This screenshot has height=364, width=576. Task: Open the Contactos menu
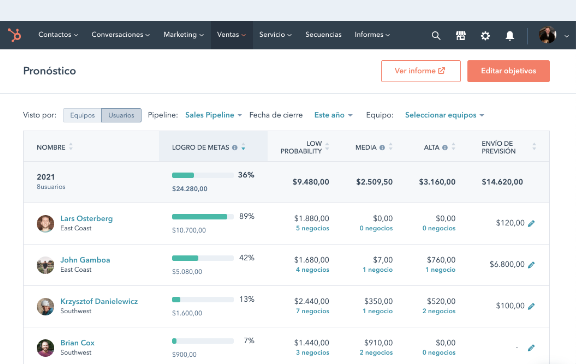58,35
